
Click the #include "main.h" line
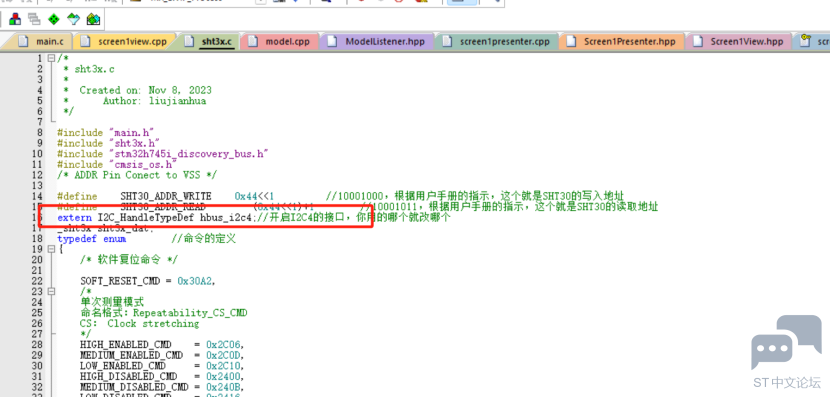click(105, 133)
